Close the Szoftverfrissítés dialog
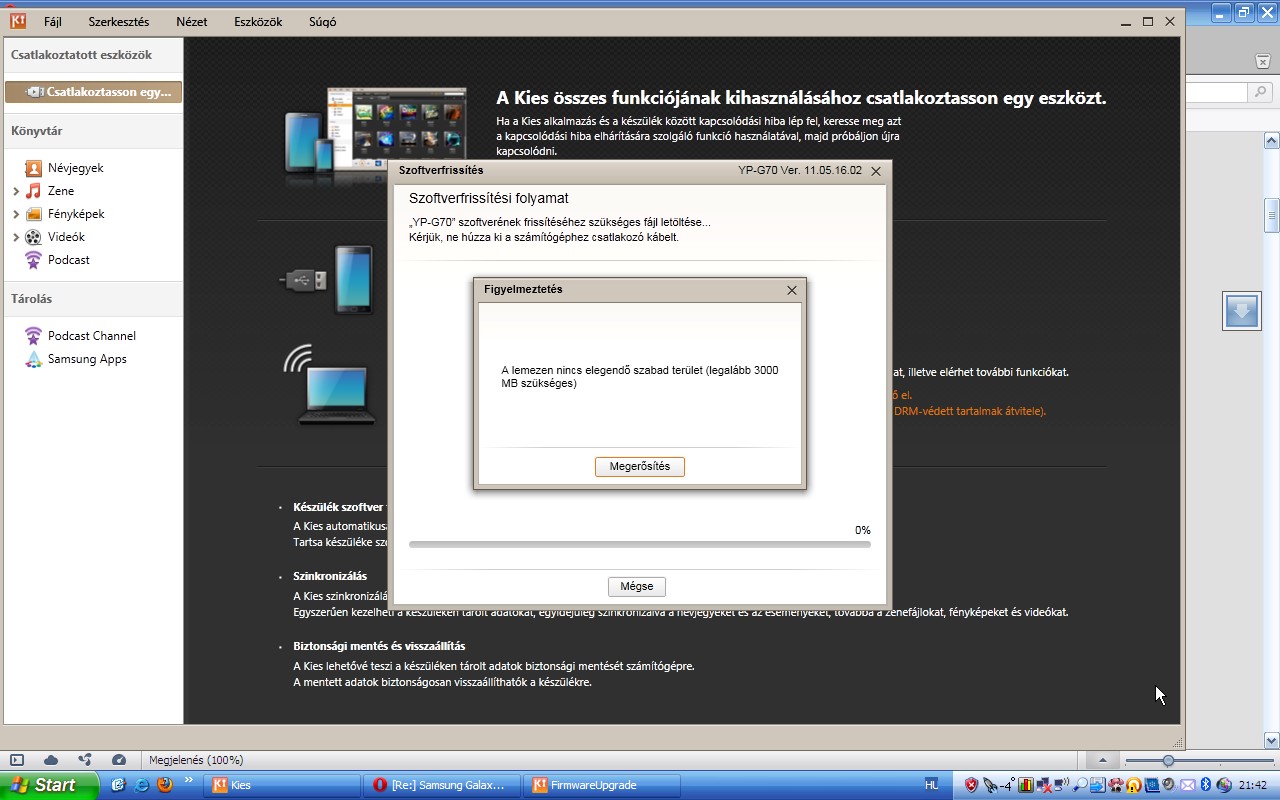Screen dimensions: 1280x800 pyautogui.click(x=876, y=171)
